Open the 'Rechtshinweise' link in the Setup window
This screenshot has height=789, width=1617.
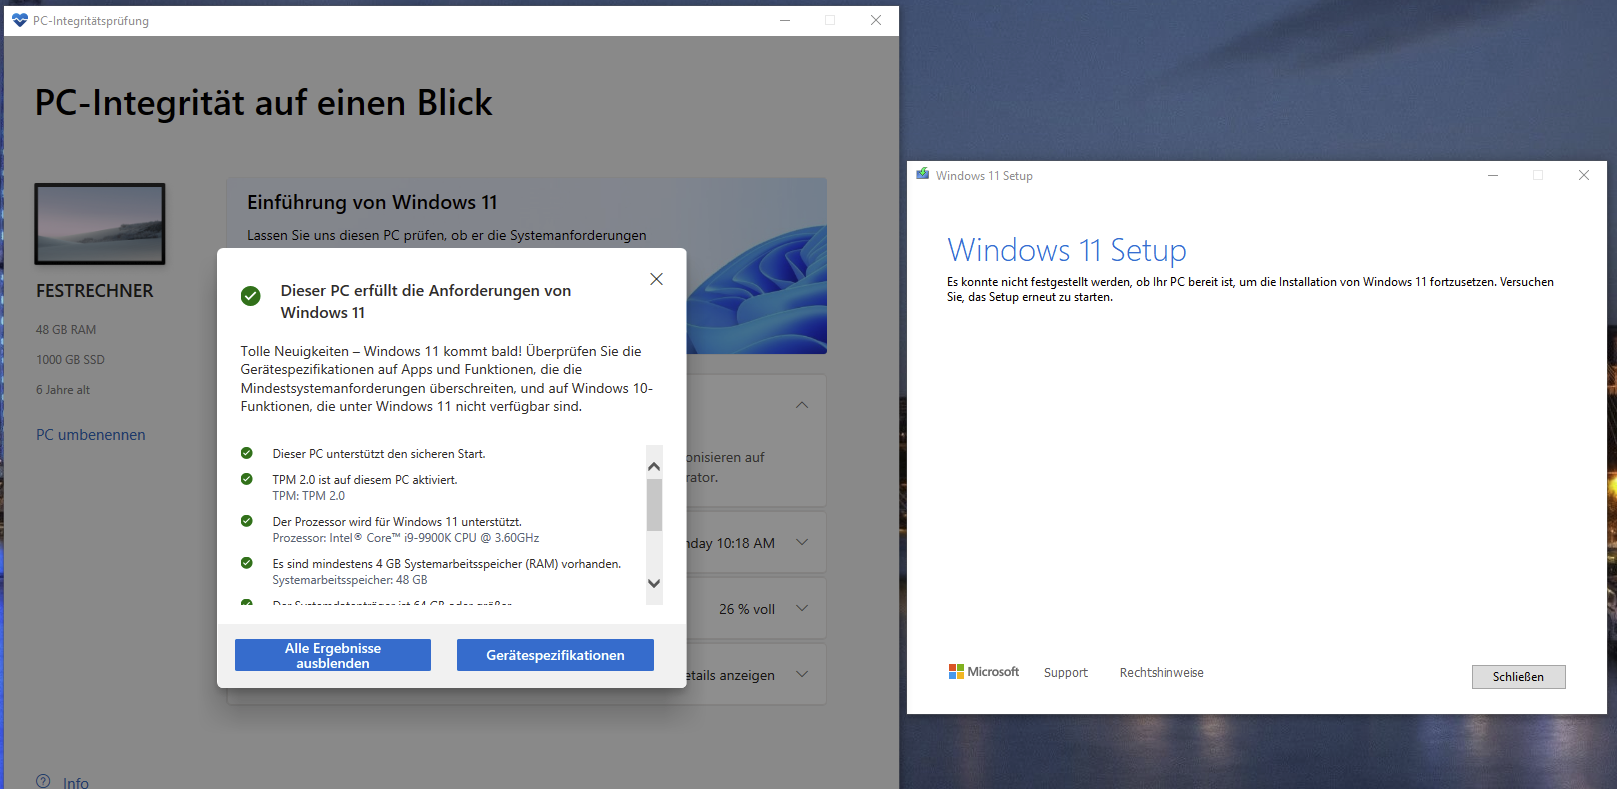tap(1161, 673)
